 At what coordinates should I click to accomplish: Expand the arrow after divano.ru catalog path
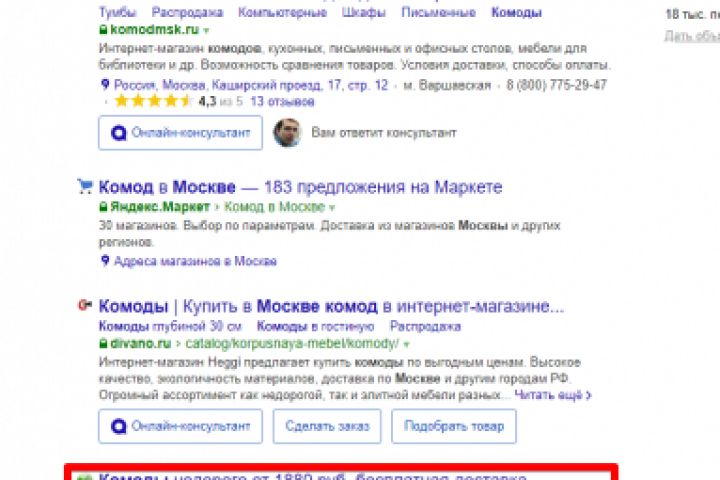[x=406, y=344]
